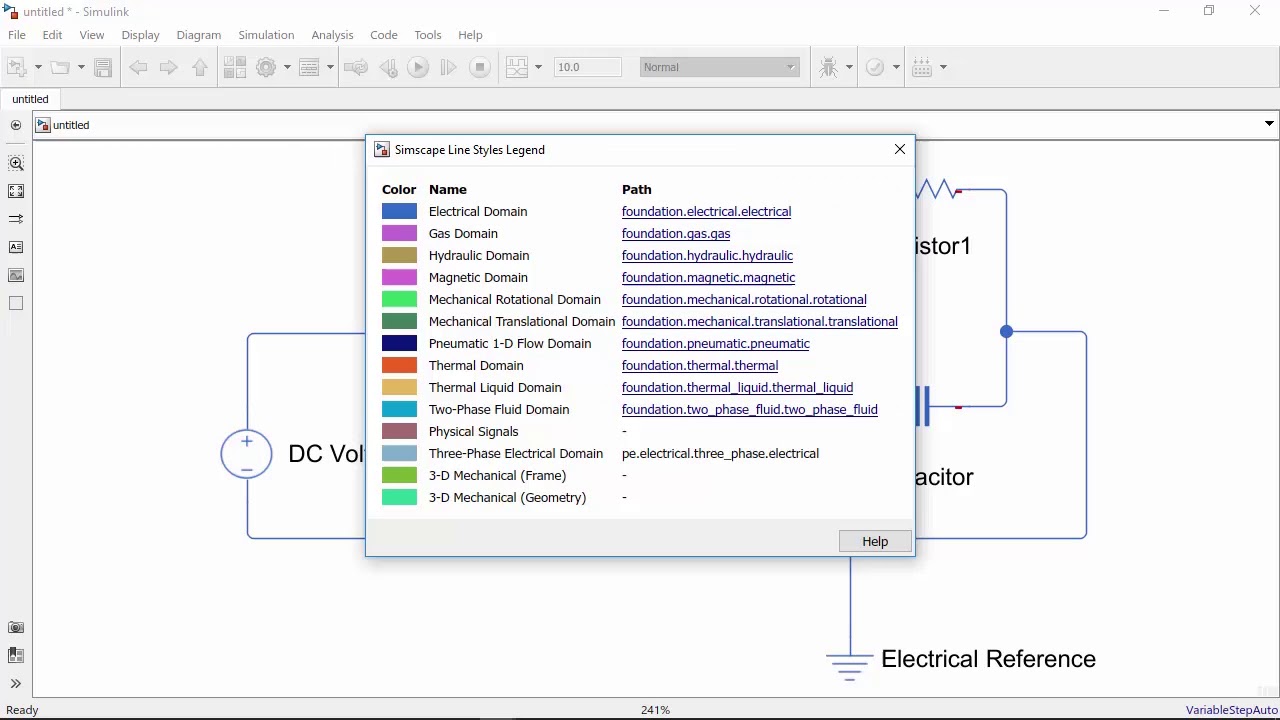Image resolution: width=1280 pixels, height=720 pixels.
Task: Open the Diagram menu
Action: point(198,35)
